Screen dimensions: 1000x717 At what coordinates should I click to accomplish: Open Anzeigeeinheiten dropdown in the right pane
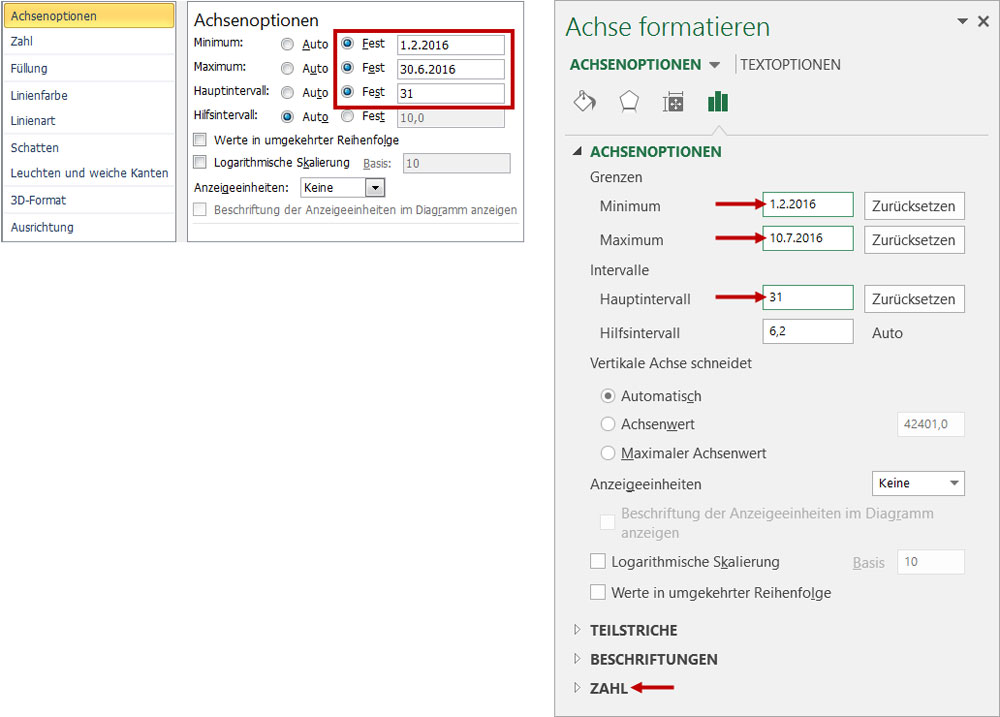(918, 483)
